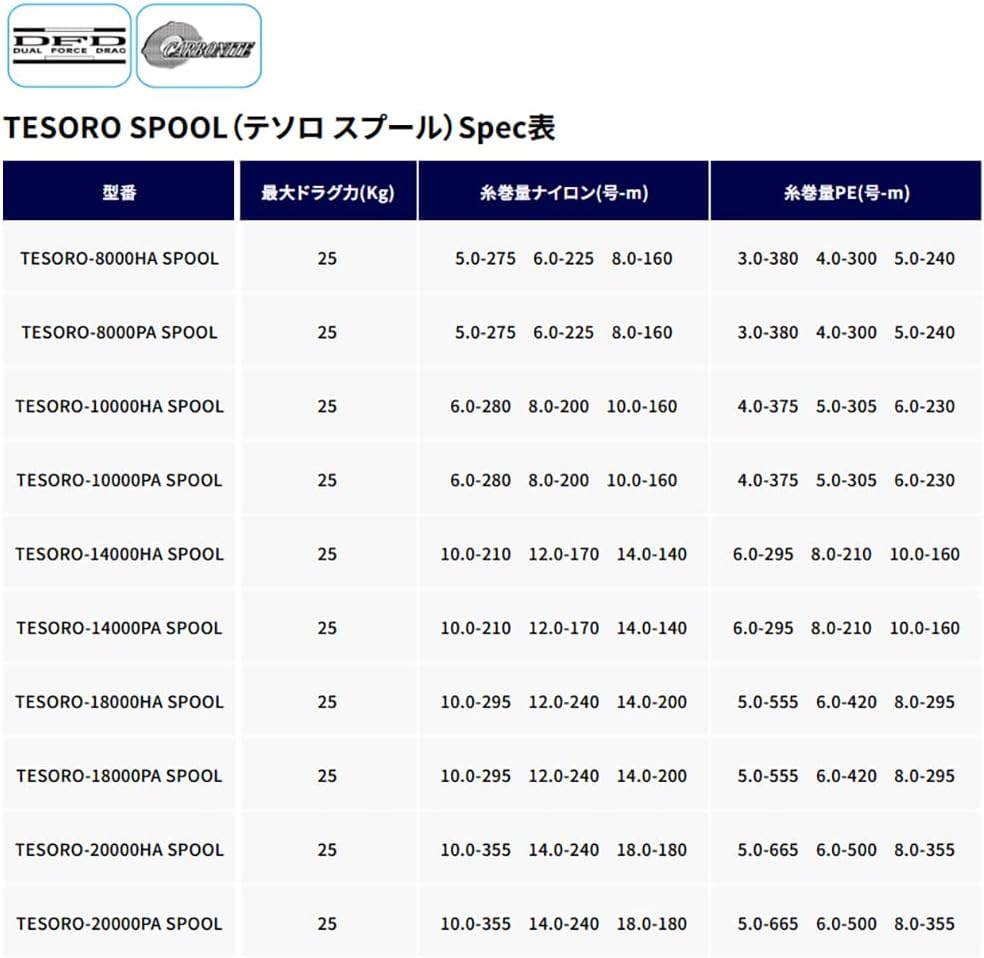Select the TESORO-8000HA SPOOL model cell
Image resolution: width=984 pixels, height=958 pixels.
pyautogui.click(x=119, y=258)
